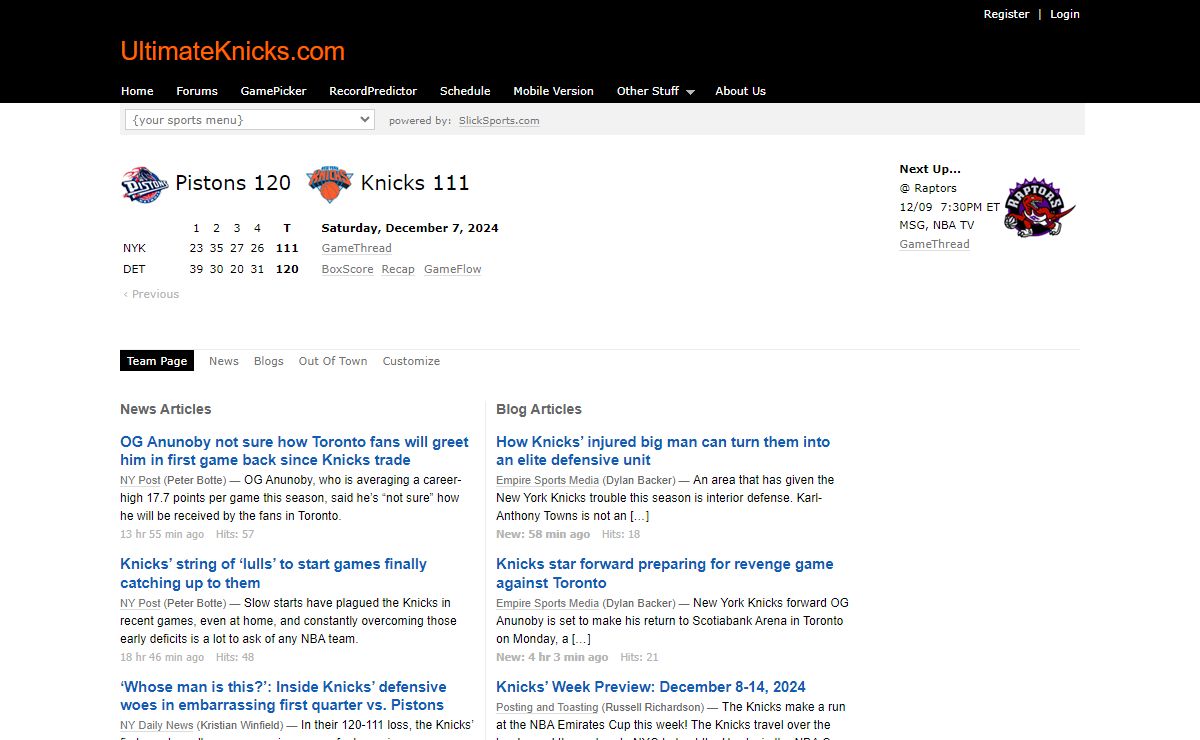The image size is (1200, 740).
Task: Open the your sports menu combo box
Action: tap(250, 120)
